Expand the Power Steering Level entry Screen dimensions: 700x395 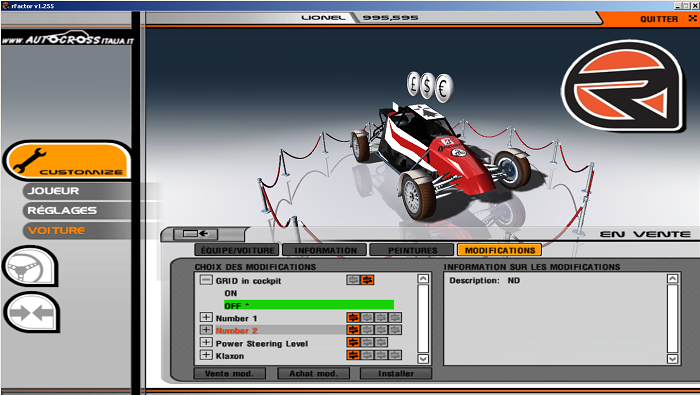pos(206,342)
